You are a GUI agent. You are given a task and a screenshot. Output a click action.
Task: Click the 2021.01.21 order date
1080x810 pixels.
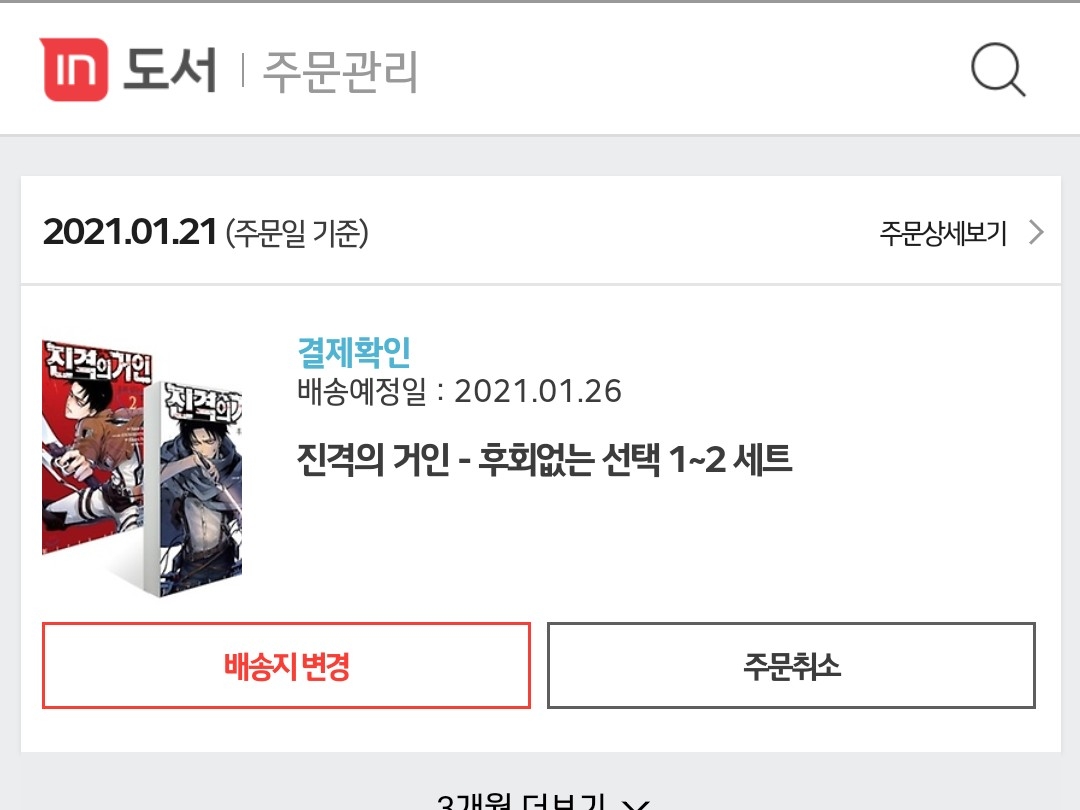pos(129,232)
